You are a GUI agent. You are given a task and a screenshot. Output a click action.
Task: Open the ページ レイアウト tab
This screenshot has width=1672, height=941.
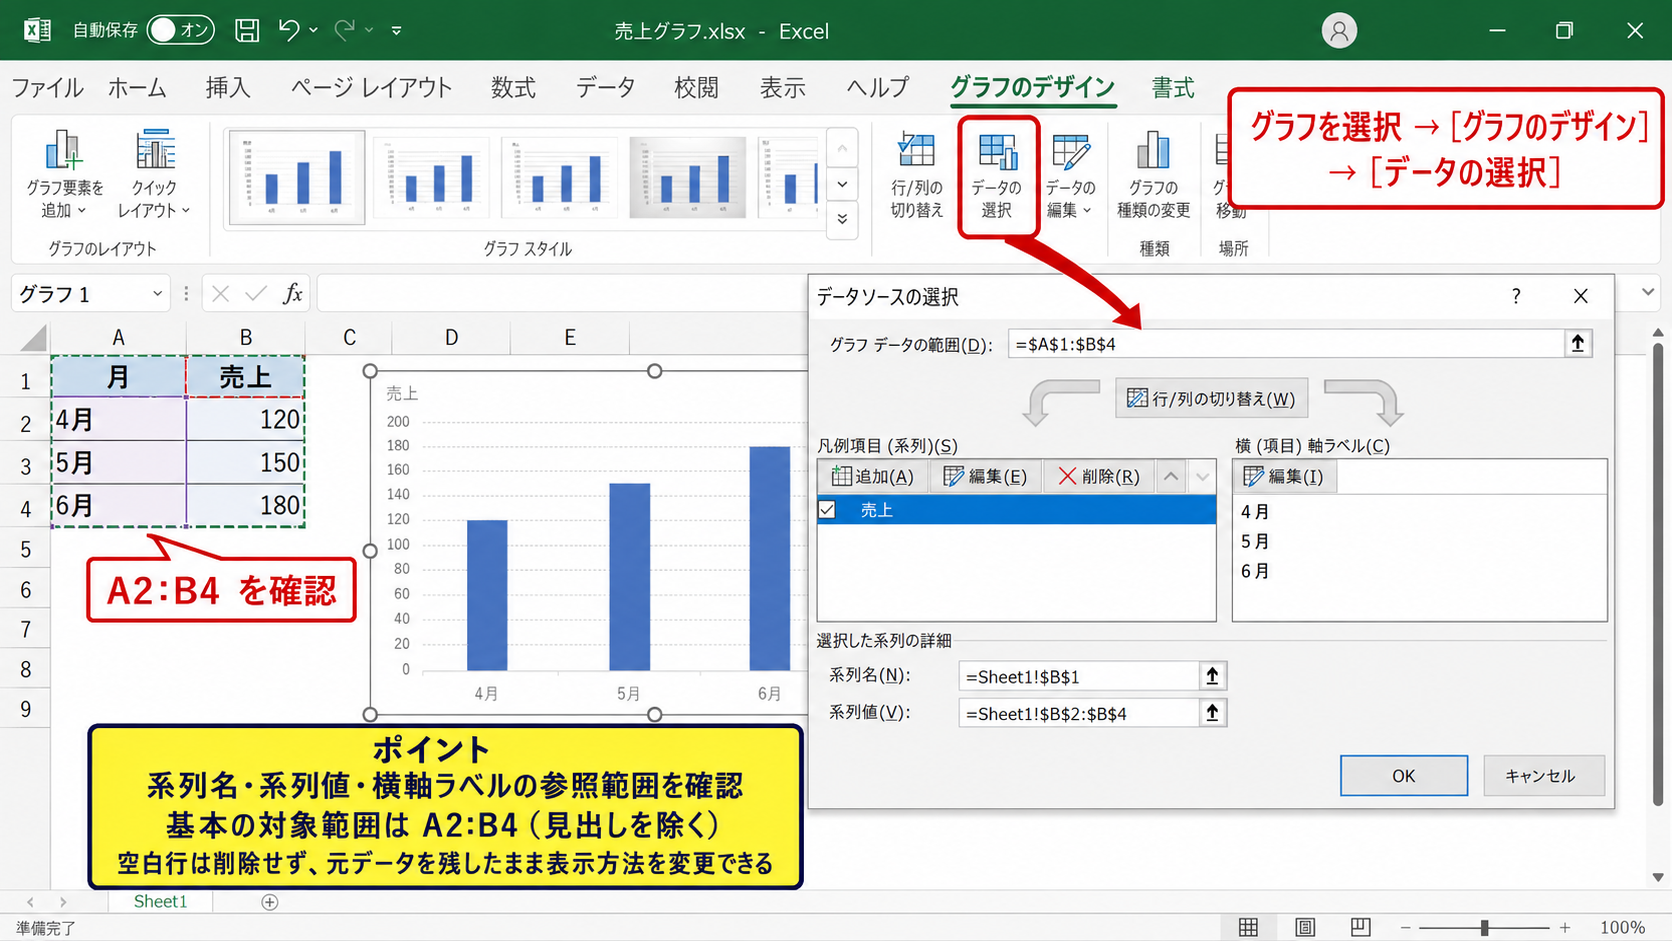[x=371, y=88]
